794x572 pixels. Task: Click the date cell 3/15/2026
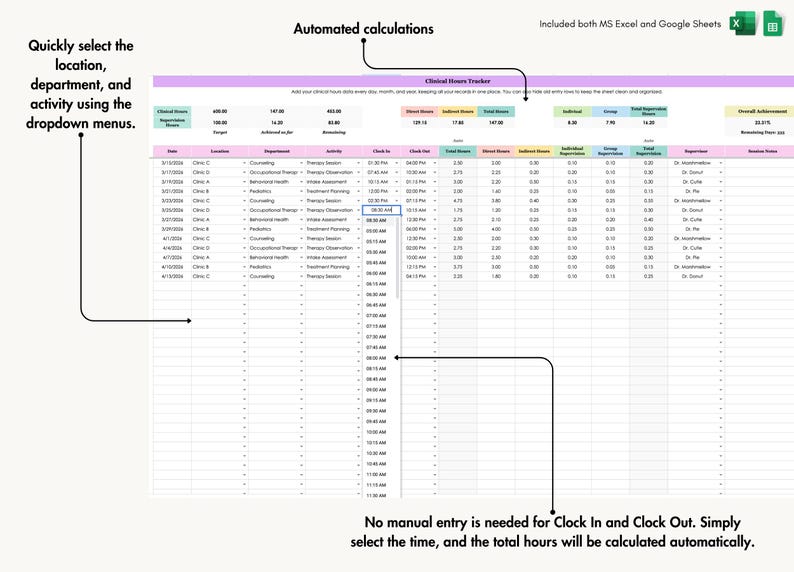click(172, 163)
